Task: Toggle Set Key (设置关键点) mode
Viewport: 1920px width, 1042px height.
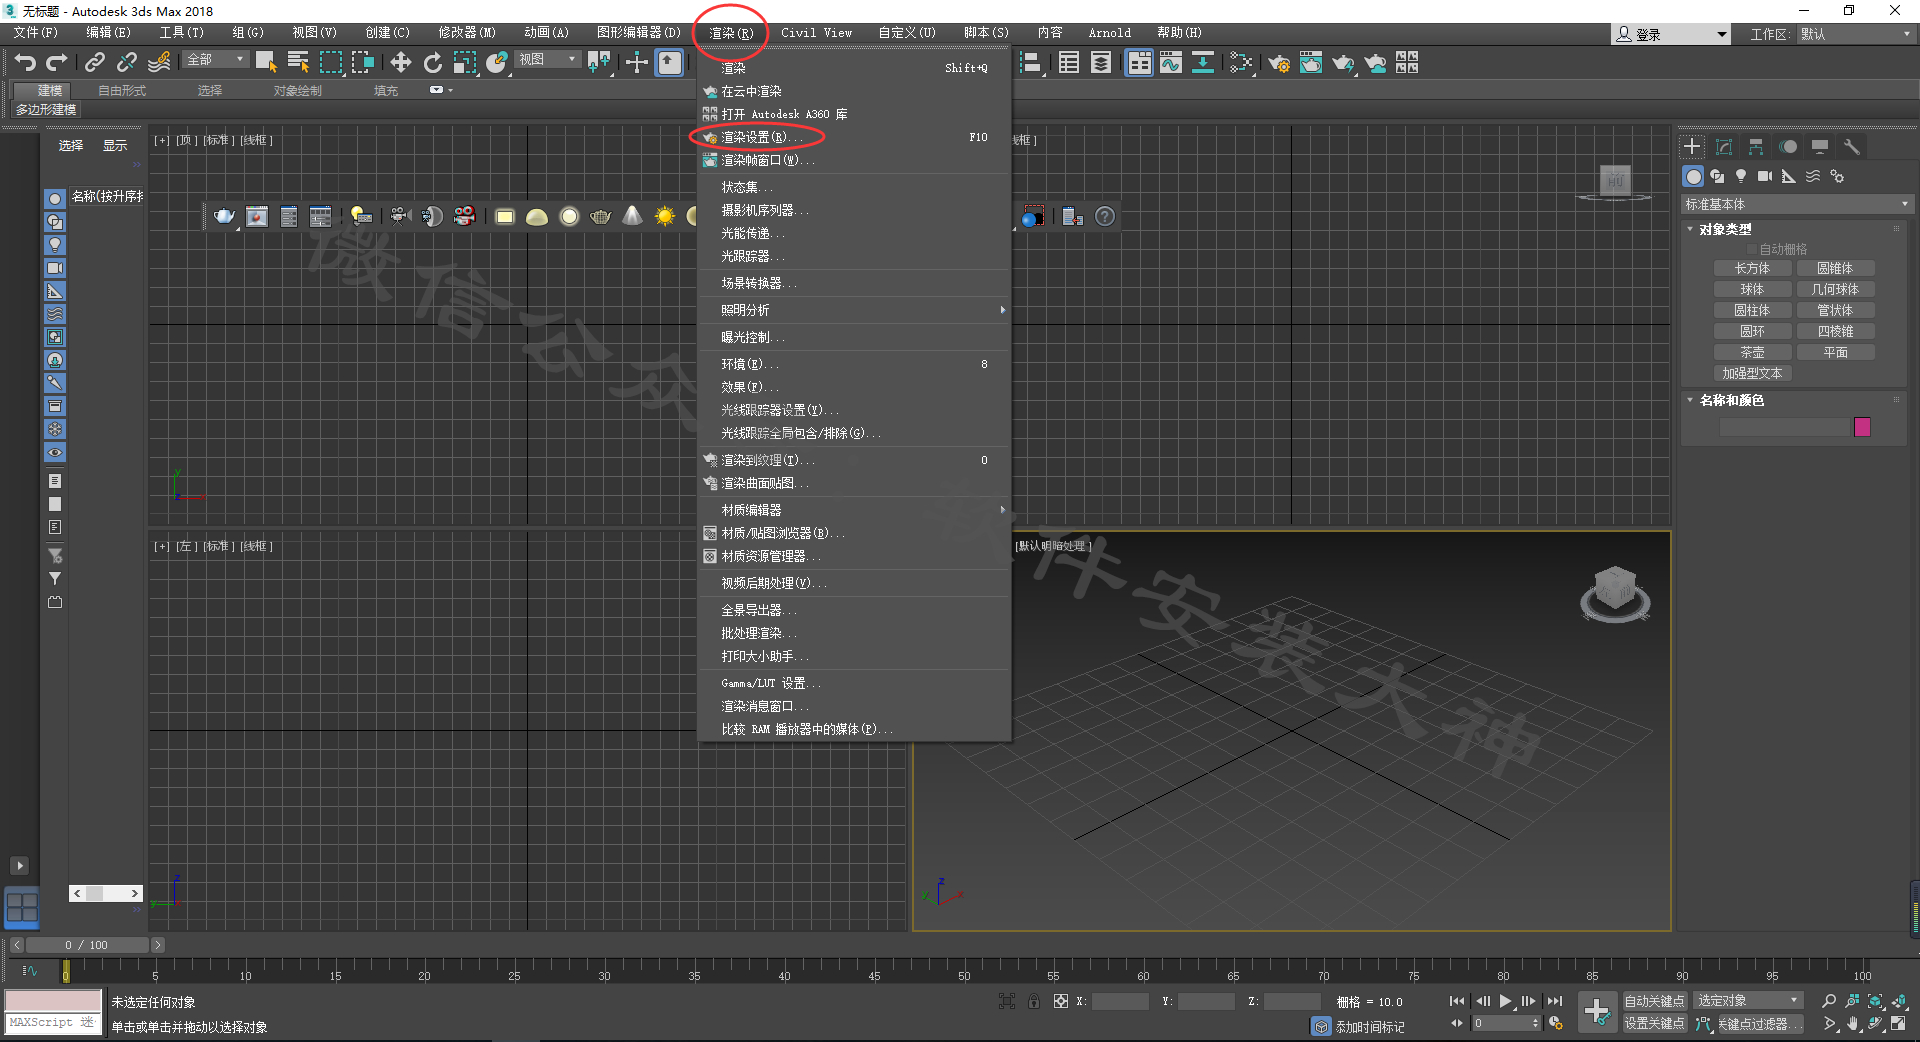Action: 1654,1024
